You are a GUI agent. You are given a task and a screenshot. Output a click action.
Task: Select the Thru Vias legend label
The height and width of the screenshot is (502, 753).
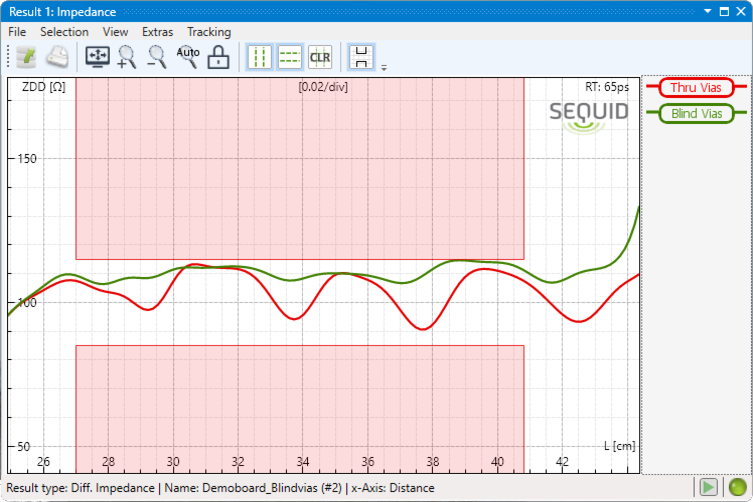(696, 88)
